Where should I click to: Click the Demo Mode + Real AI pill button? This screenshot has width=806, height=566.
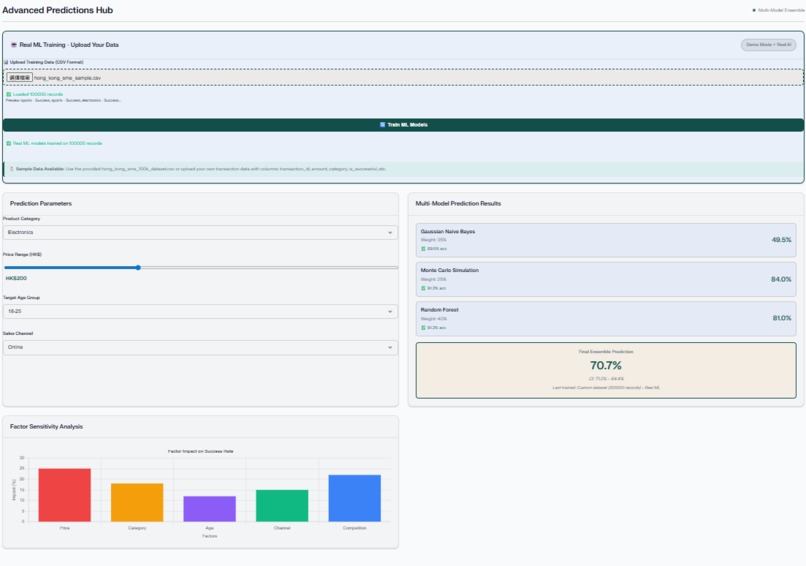(768, 45)
